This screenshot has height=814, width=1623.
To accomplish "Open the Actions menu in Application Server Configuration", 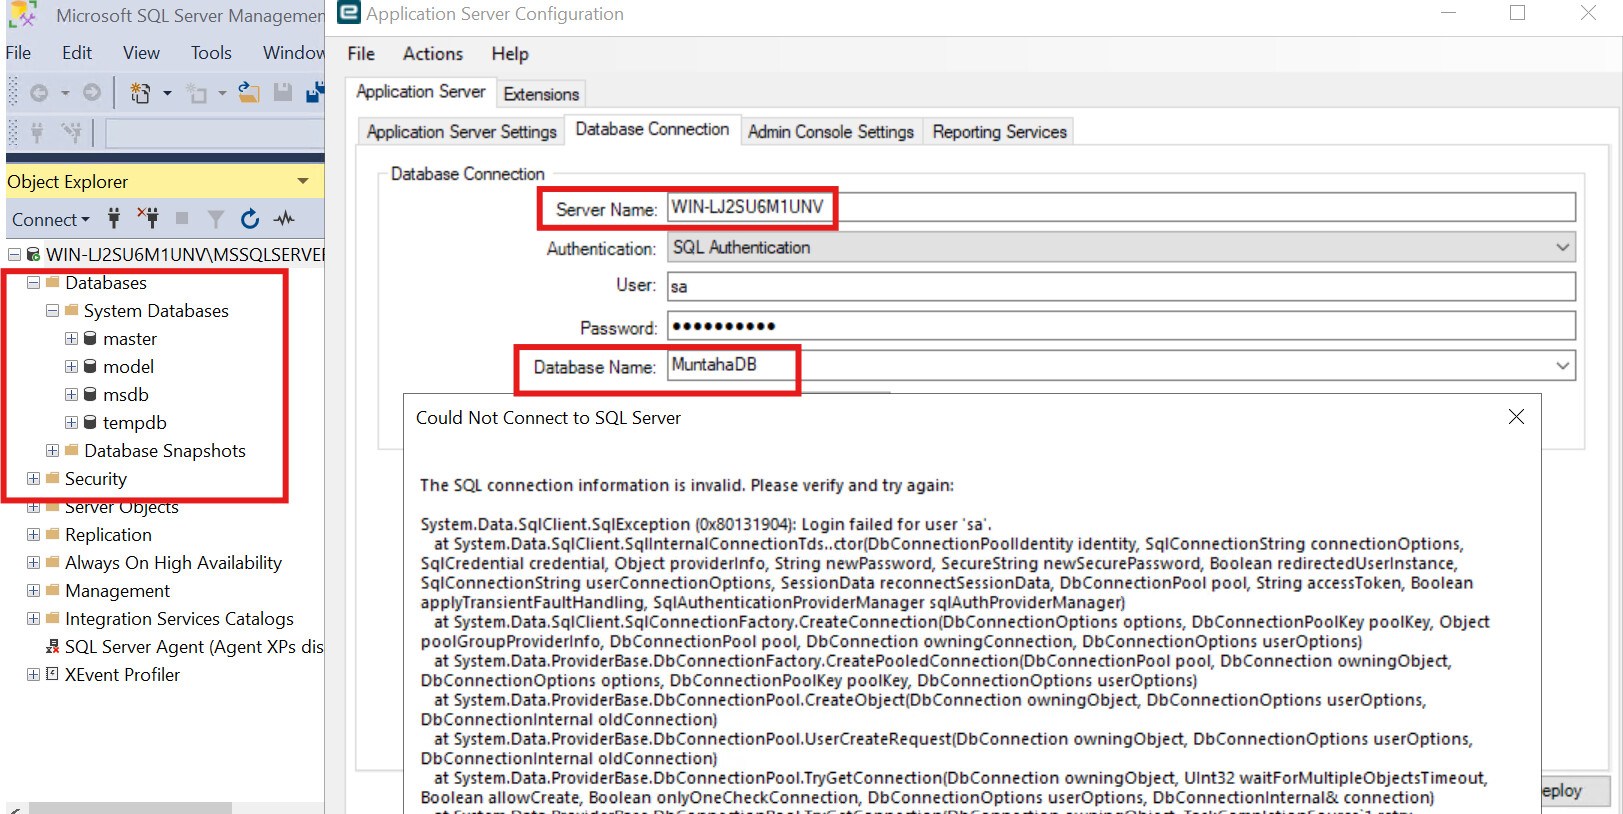I will (433, 54).
